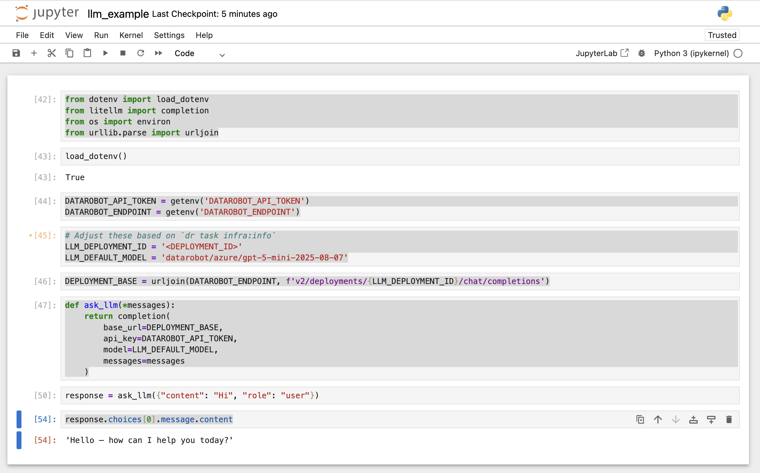Viewport: 760px width, 473px height.
Task: Run the selected cell with the play icon
Action: tap(105, 53)
